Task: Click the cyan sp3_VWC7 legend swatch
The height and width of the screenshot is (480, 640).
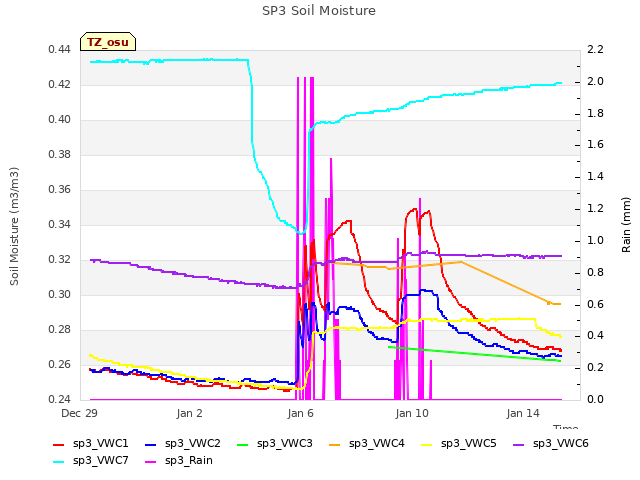Action: pyautogui.click(x=59, y=462)
